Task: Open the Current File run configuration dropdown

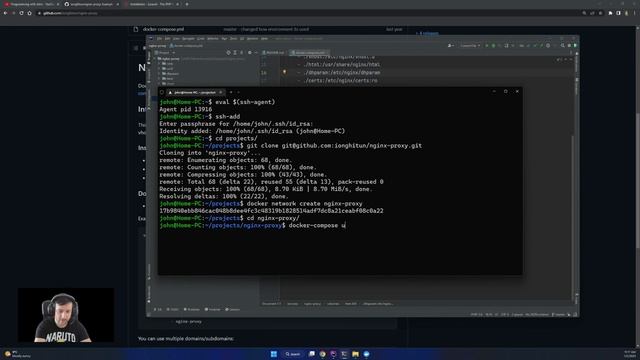Action: (x=470, y=46)
